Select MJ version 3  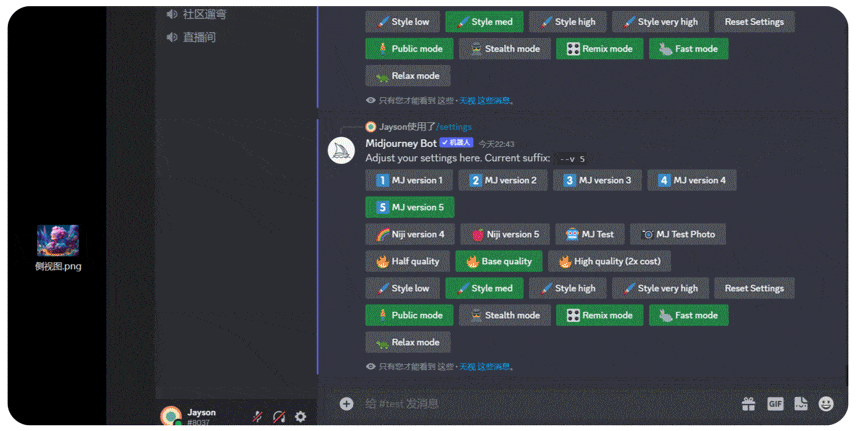coord(597,180)
